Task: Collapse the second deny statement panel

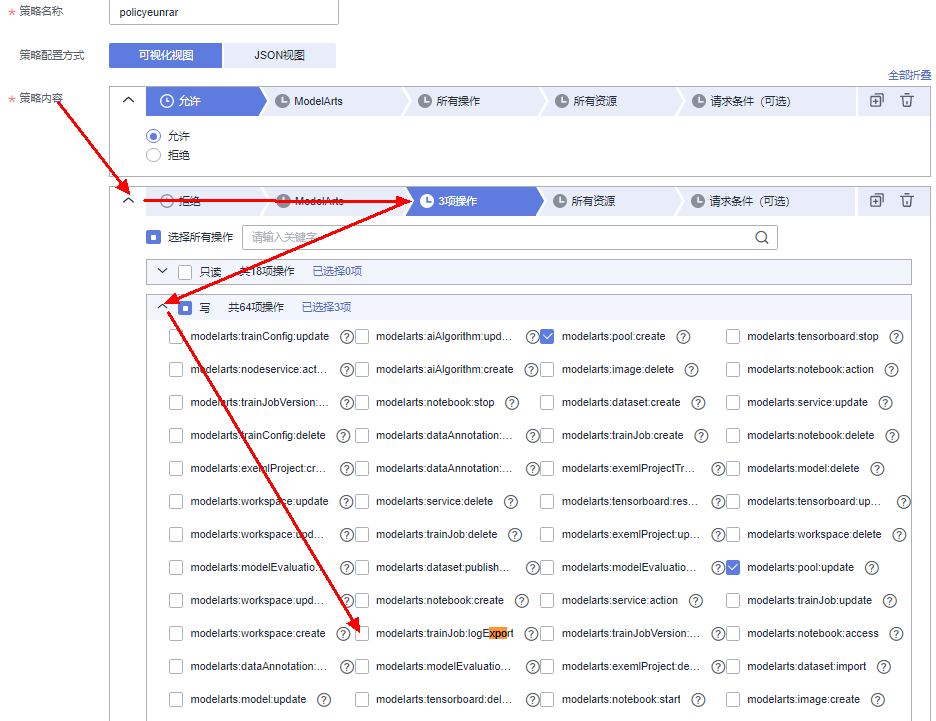Action: click(128, 201)
